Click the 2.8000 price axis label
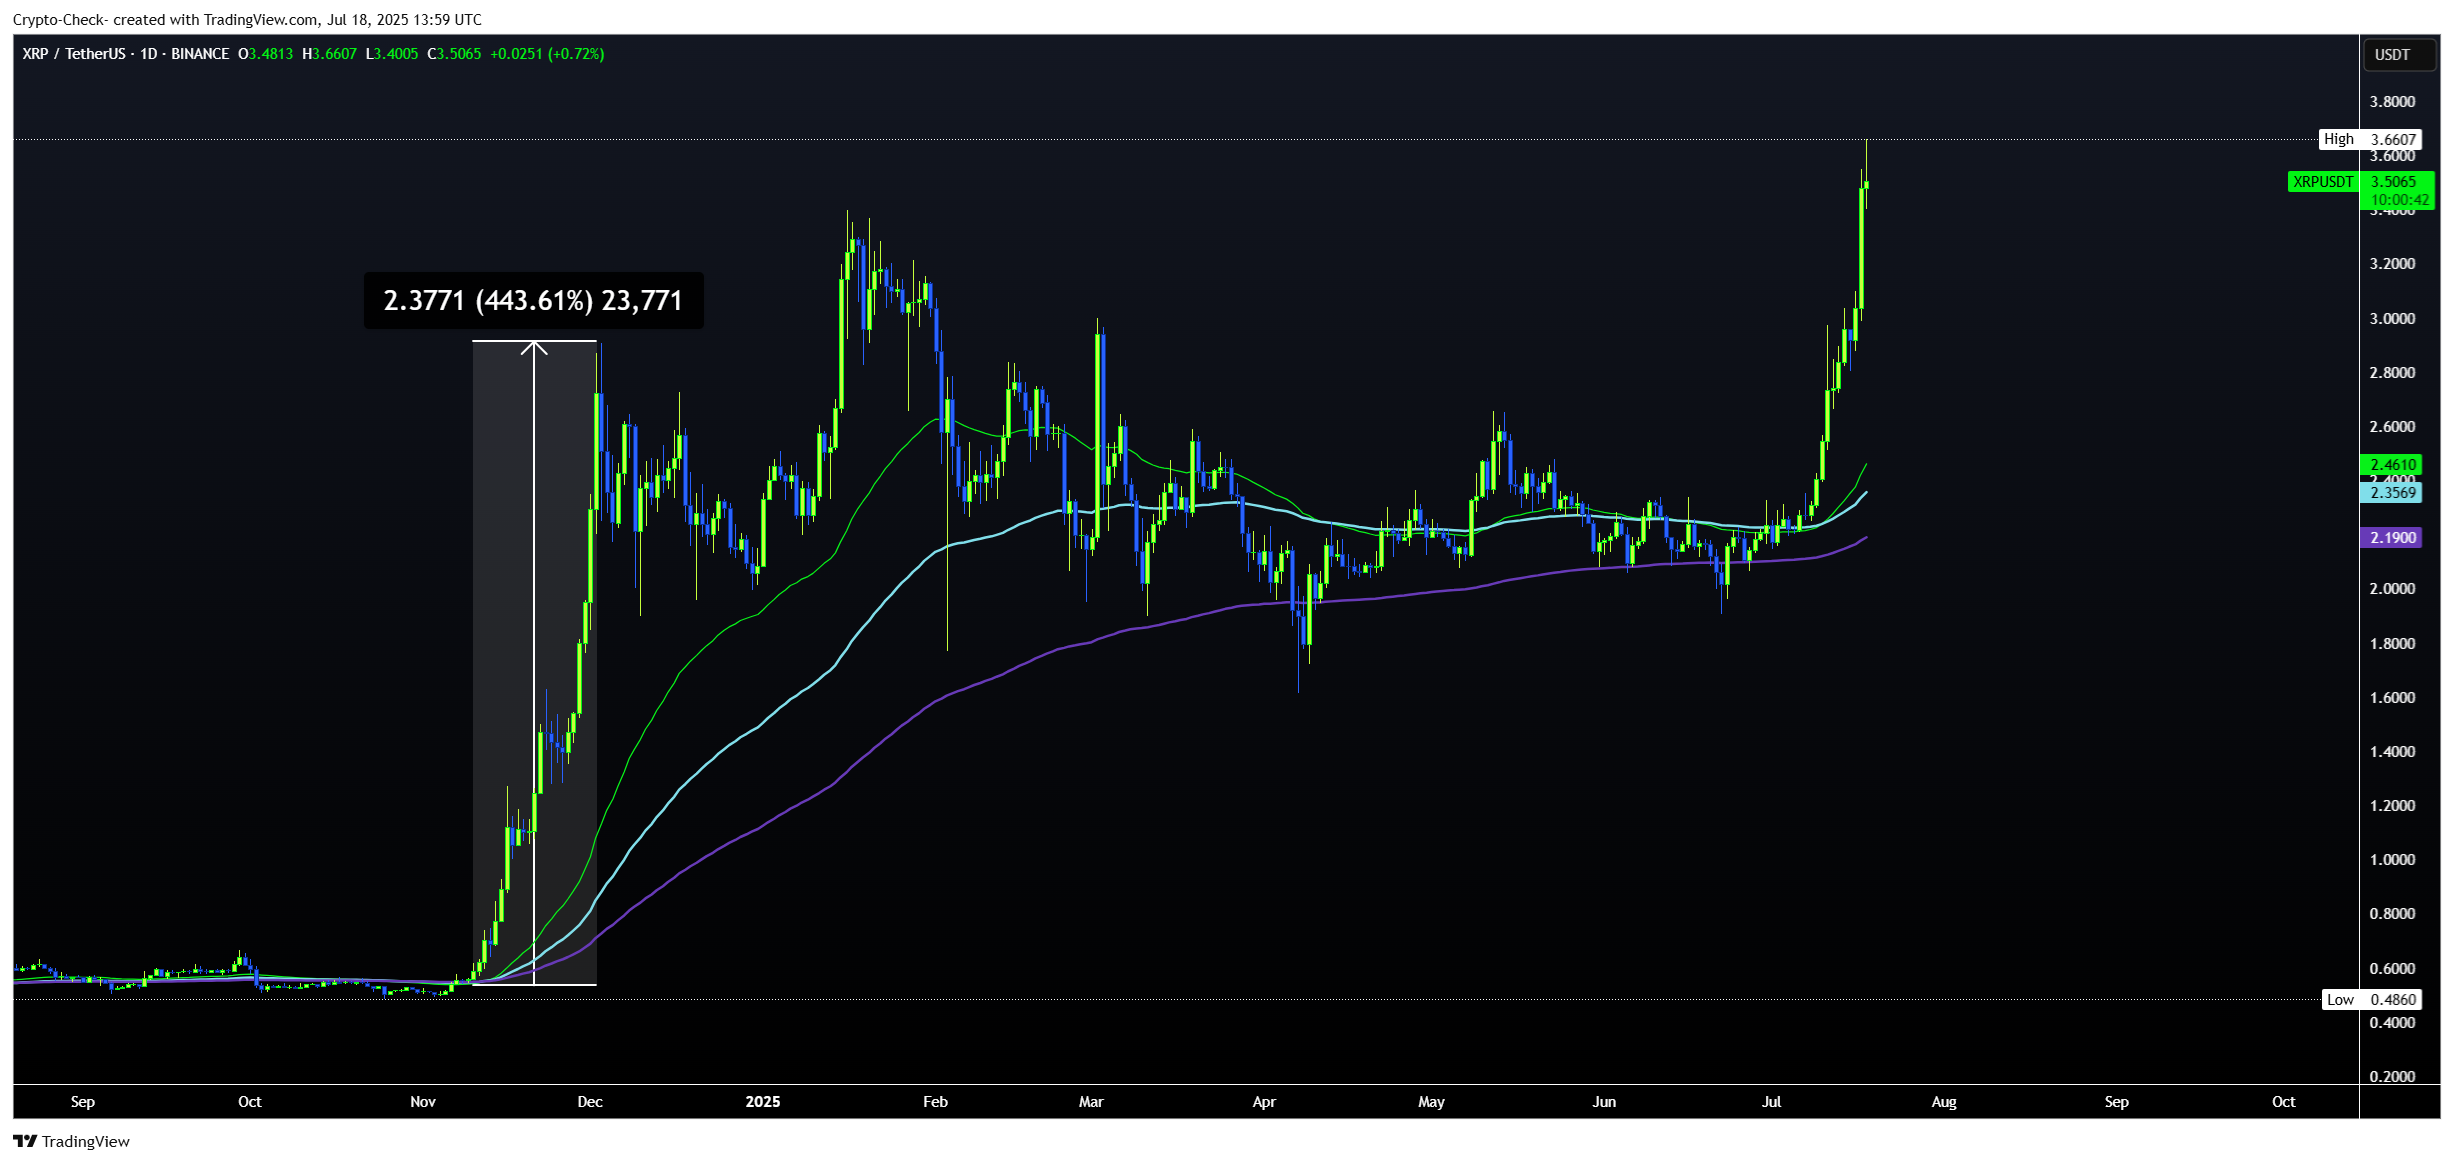Viewport: 2454px width, 1163px height. (x=2393, y=372)
